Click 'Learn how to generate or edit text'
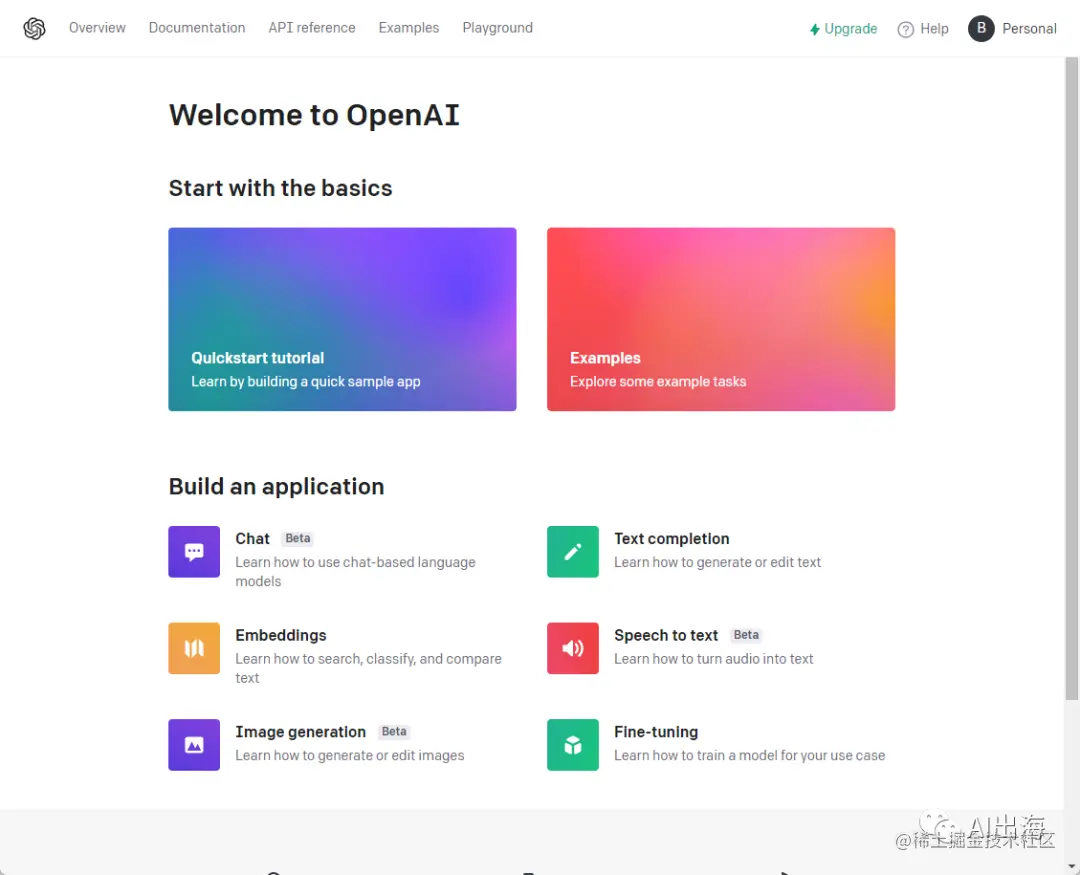The image size is (1080, 875). [717, 562]
